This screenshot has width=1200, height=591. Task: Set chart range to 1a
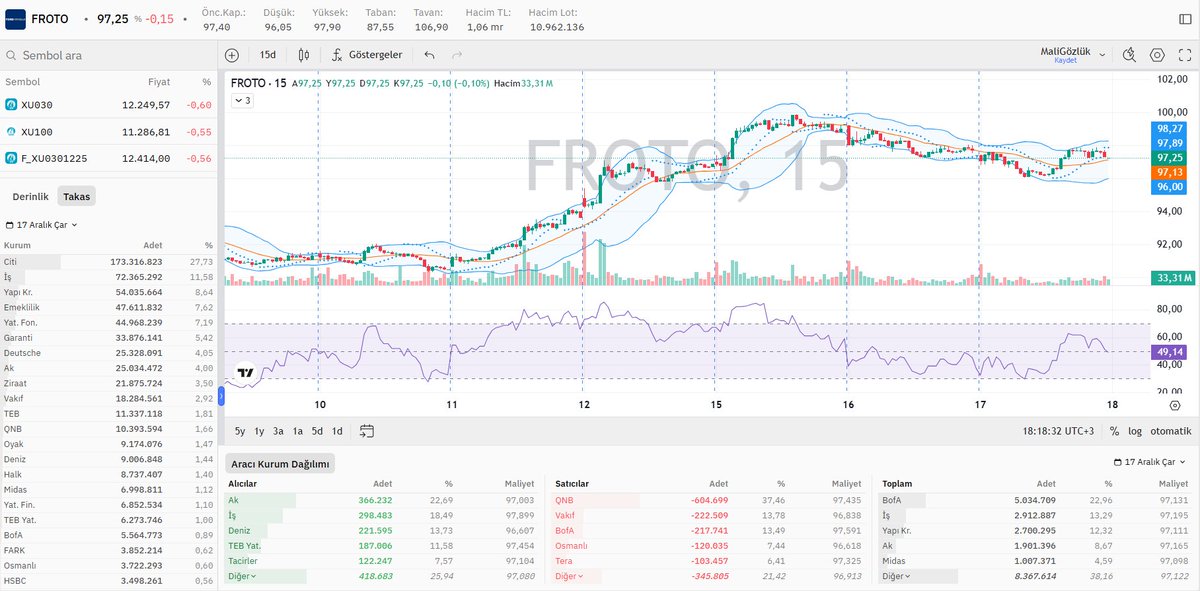(x=298, y=431)
